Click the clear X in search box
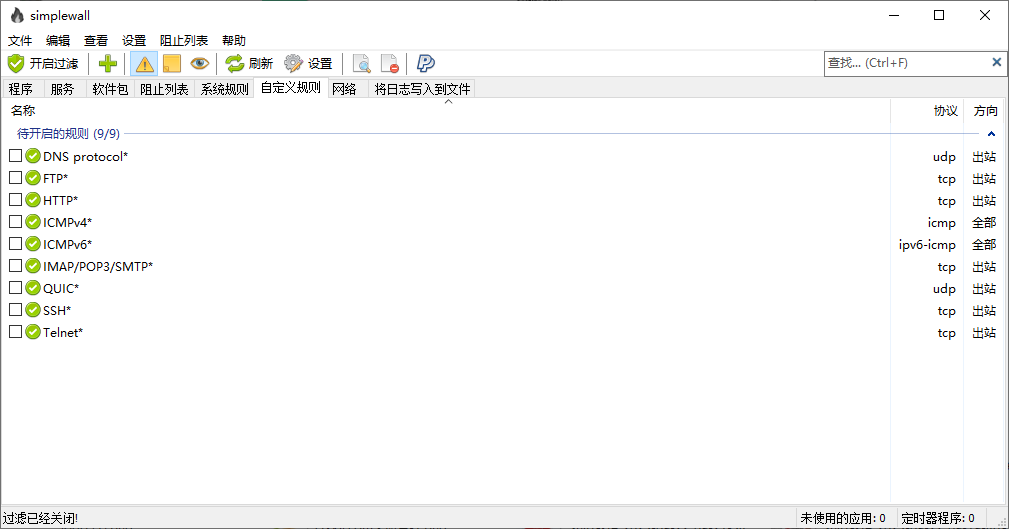The width and height of the screenshot is (1009, 529). click(x=996, y=63)
